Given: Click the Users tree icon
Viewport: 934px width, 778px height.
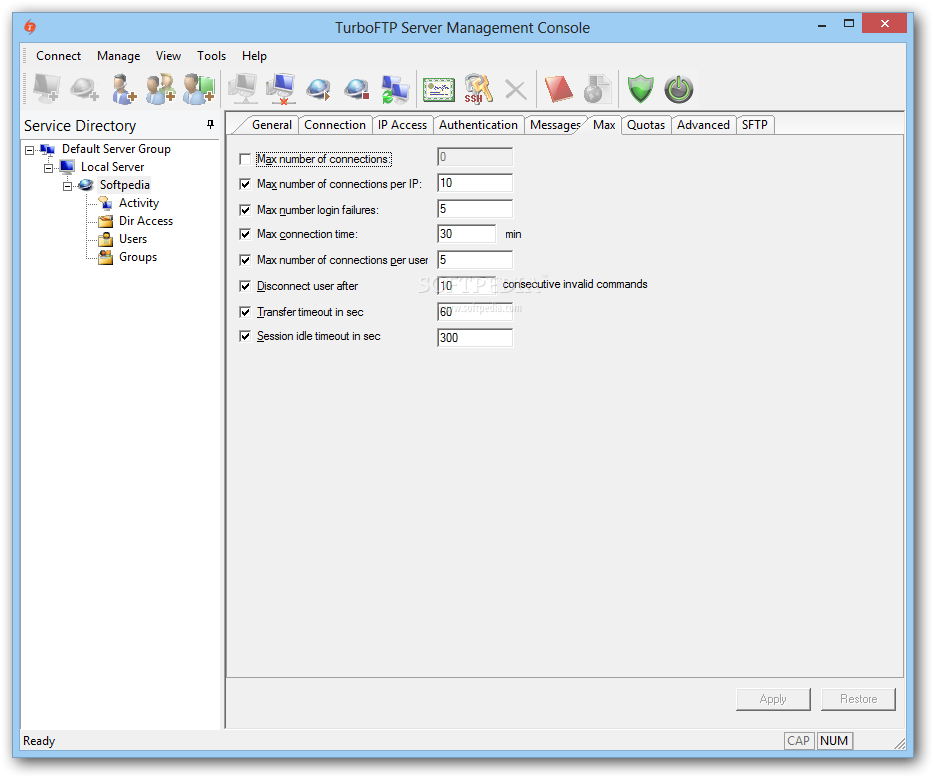Looking at the screenshot, I should point(106,239).
